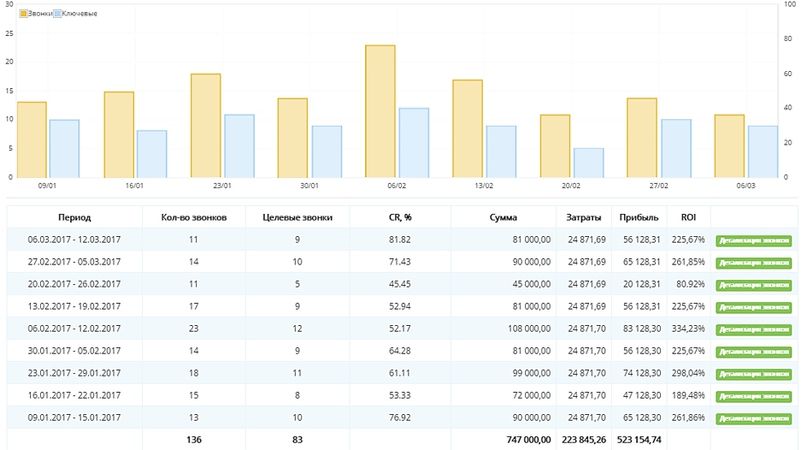Viewport: 807px width, 450px height.
Task: Click the 20/02 date label on the chart axis
Action: (x=571, y=185)
